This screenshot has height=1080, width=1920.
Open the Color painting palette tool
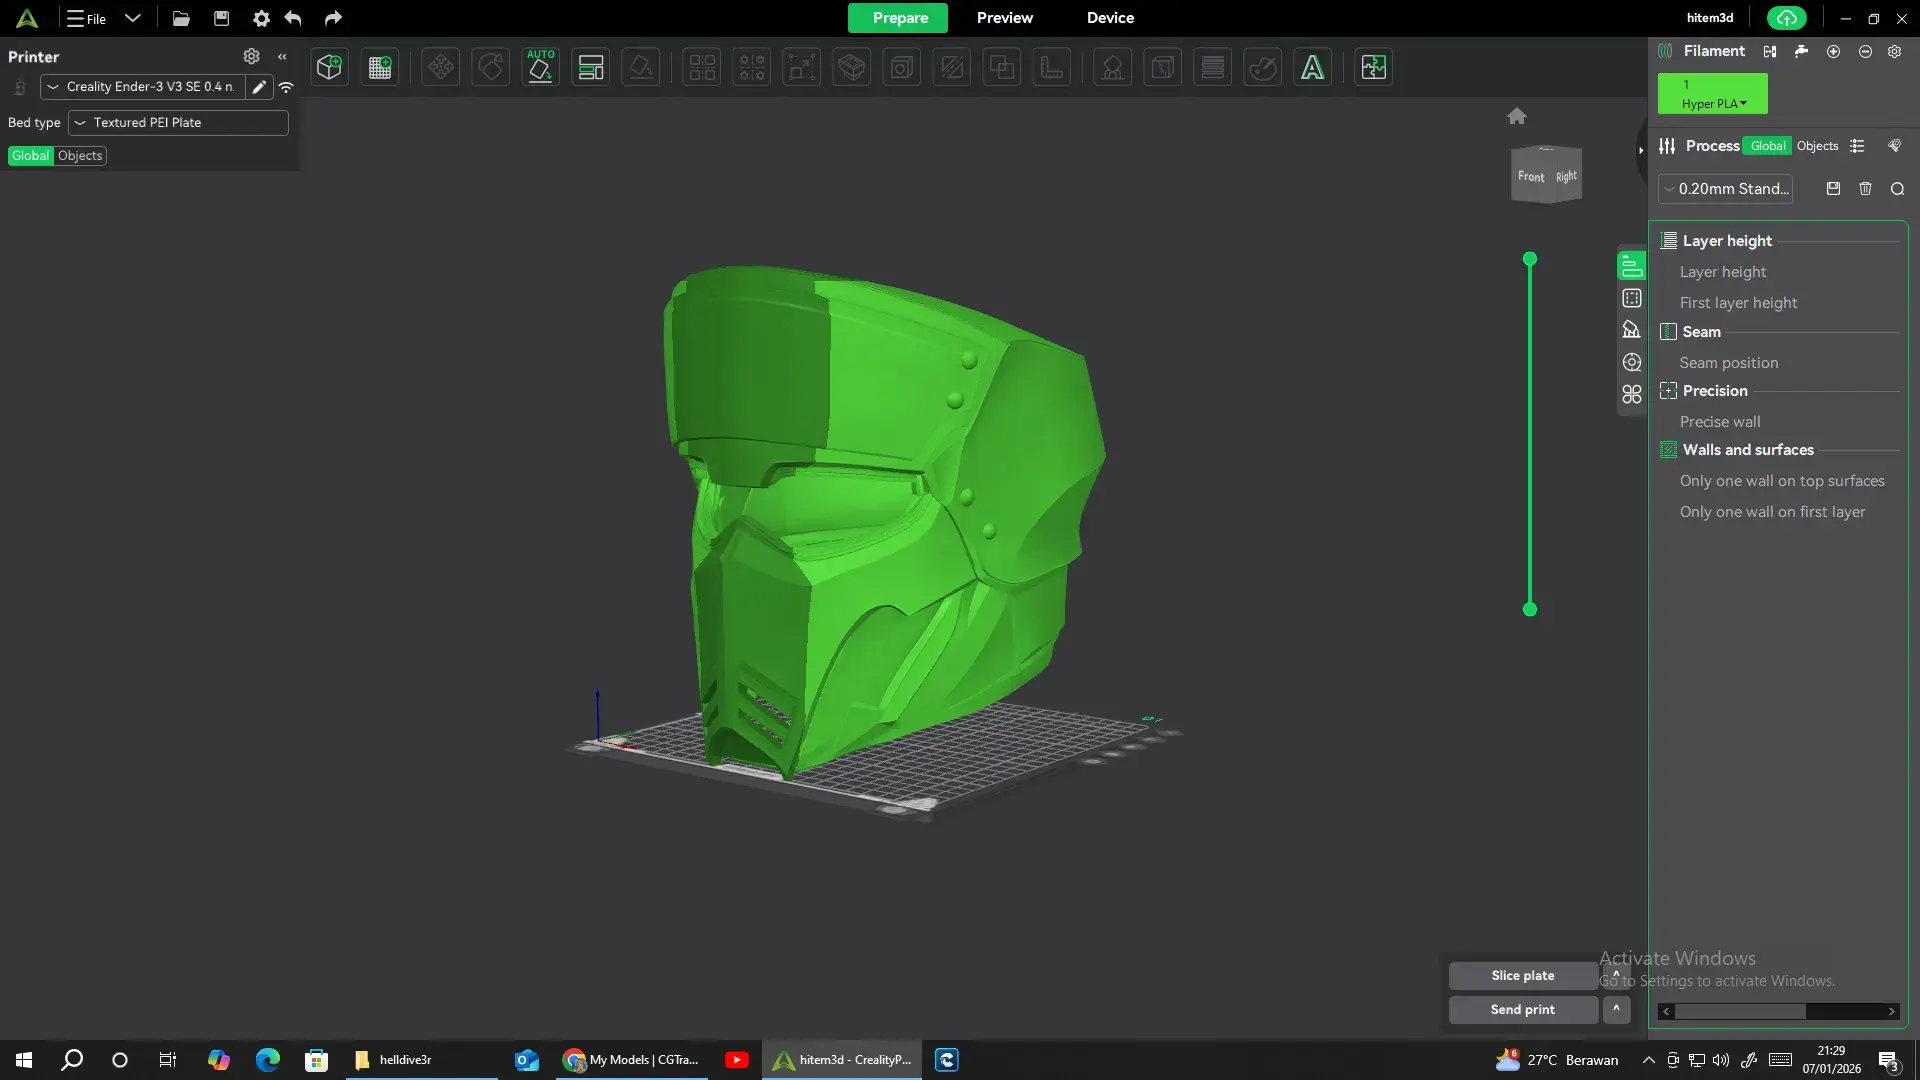[x=1263, y=67]
